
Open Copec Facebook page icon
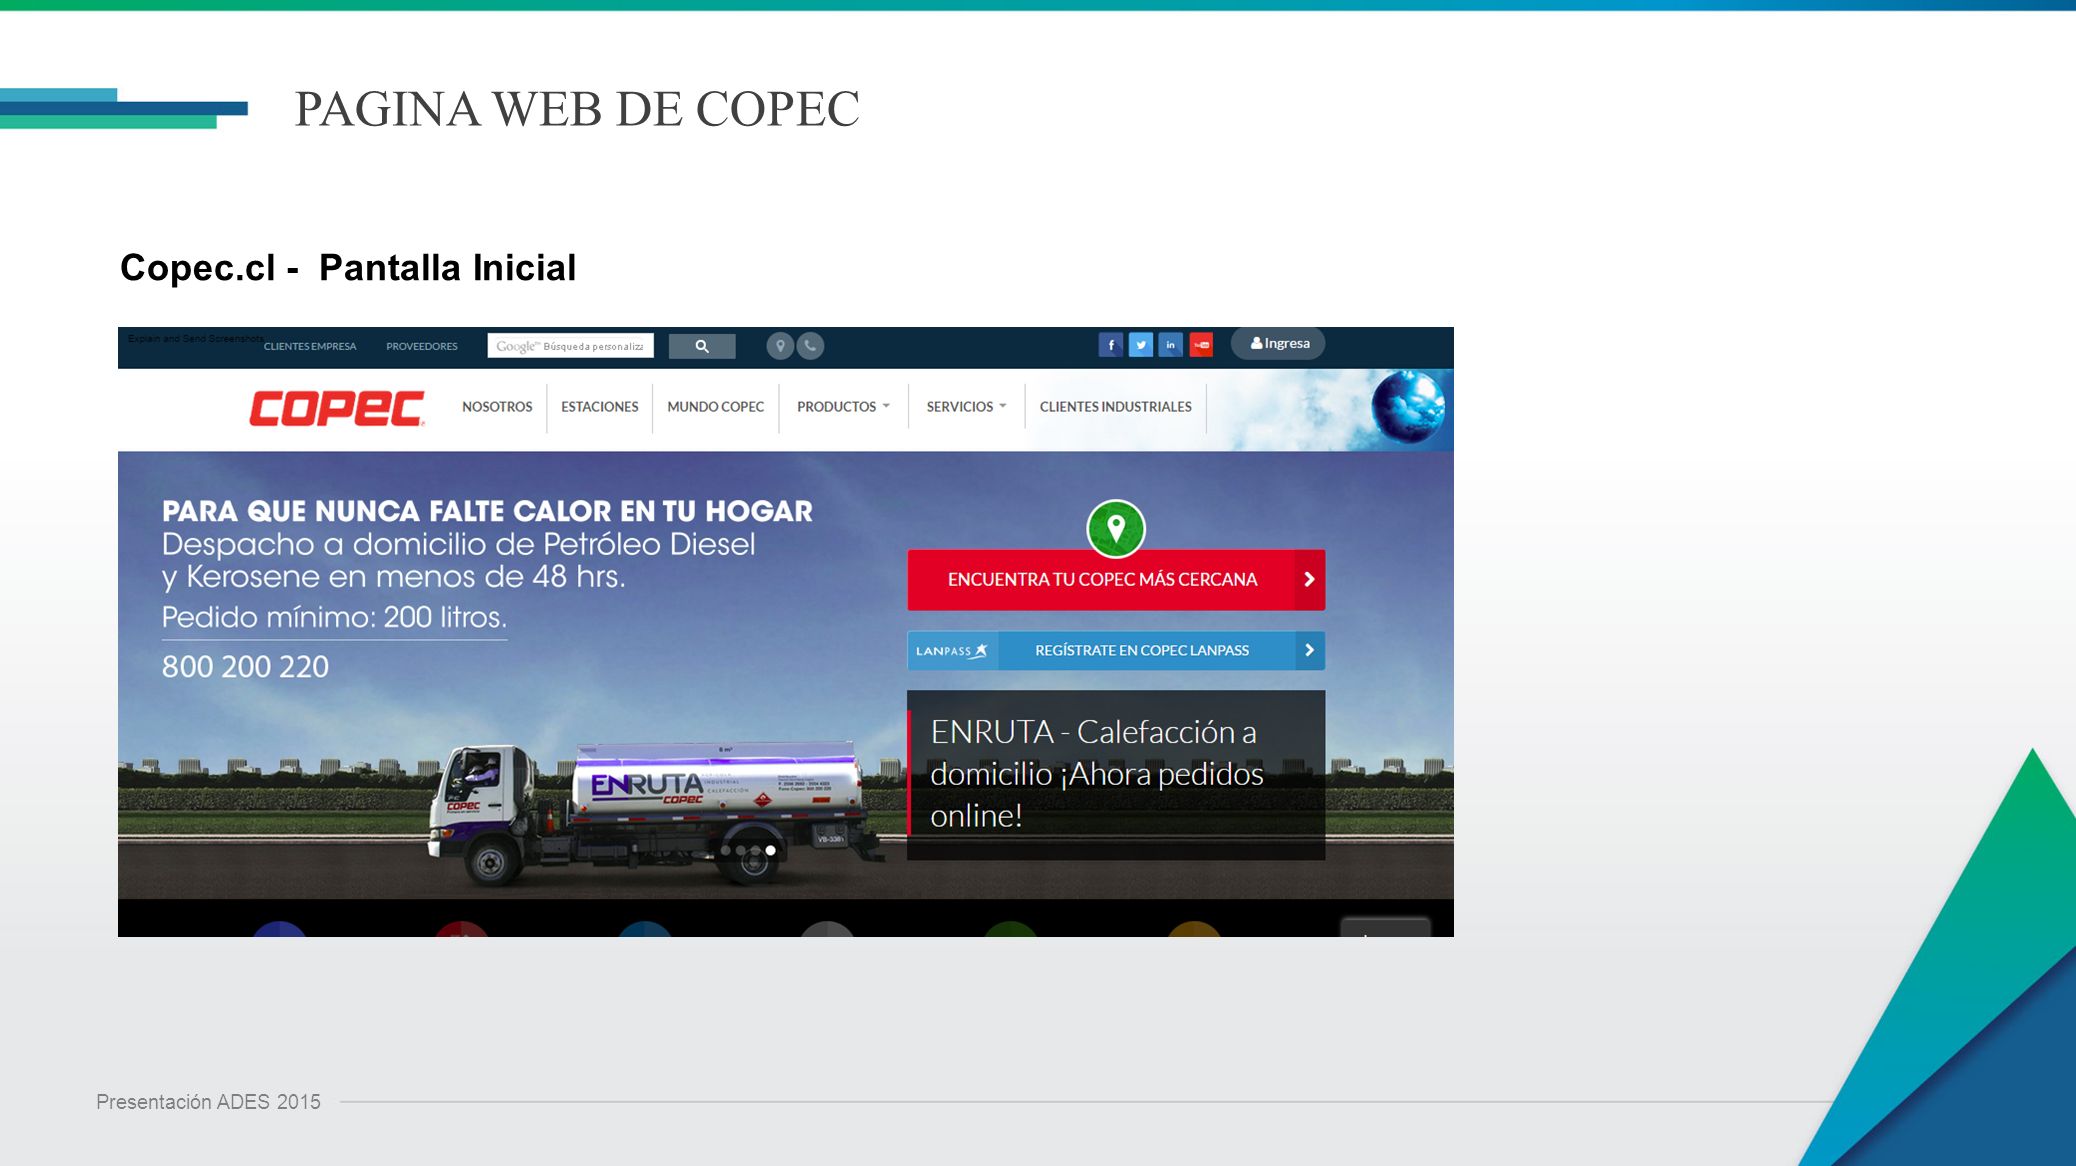1111,345
